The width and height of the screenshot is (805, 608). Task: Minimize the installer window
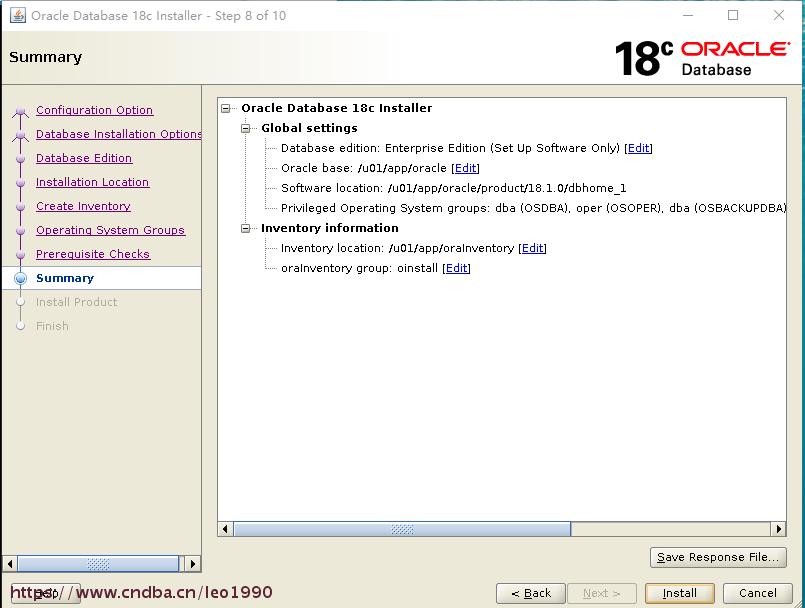pos(688,15)
